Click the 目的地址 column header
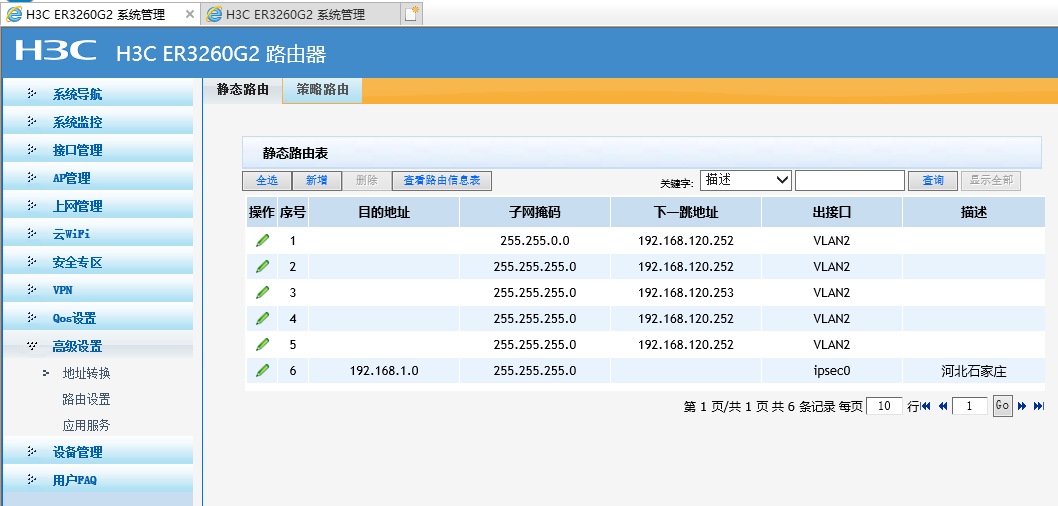 tap(384, 213)
